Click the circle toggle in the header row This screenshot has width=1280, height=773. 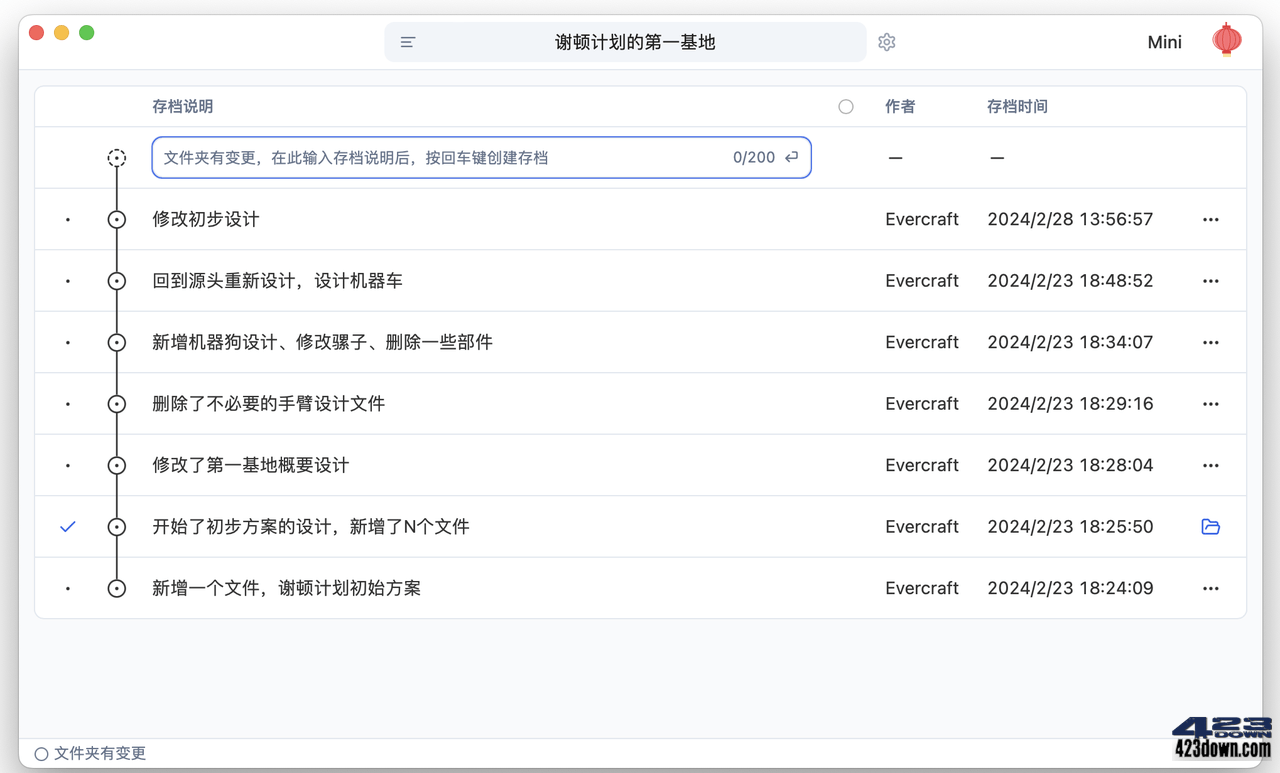[845, 106]
